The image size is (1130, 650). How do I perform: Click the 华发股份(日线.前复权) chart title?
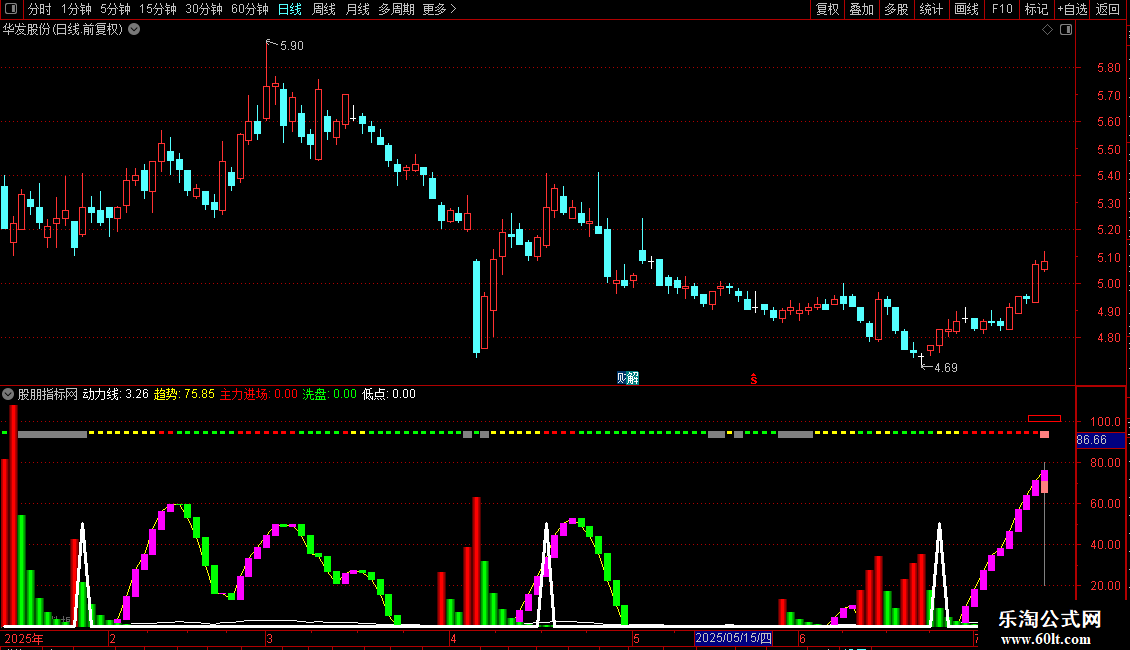click(63, 30)
